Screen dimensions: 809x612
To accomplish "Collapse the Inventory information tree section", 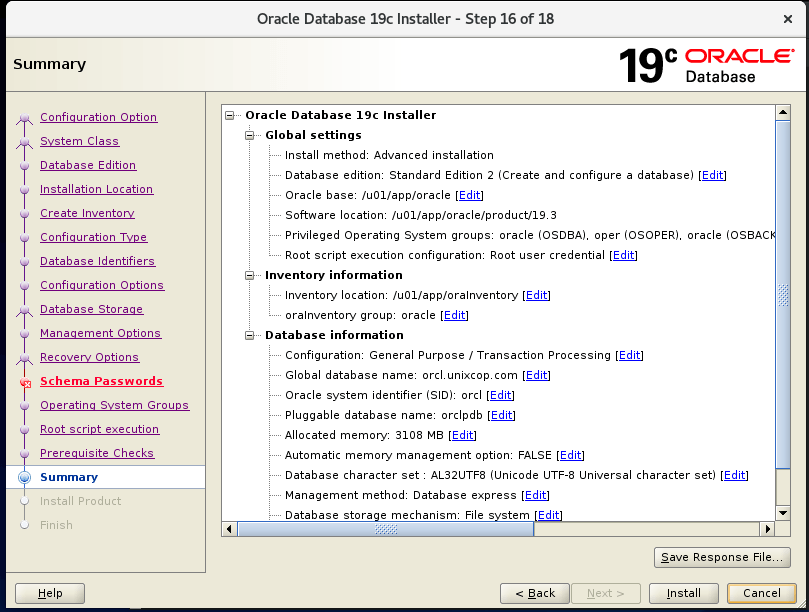I will click(250, 276).
